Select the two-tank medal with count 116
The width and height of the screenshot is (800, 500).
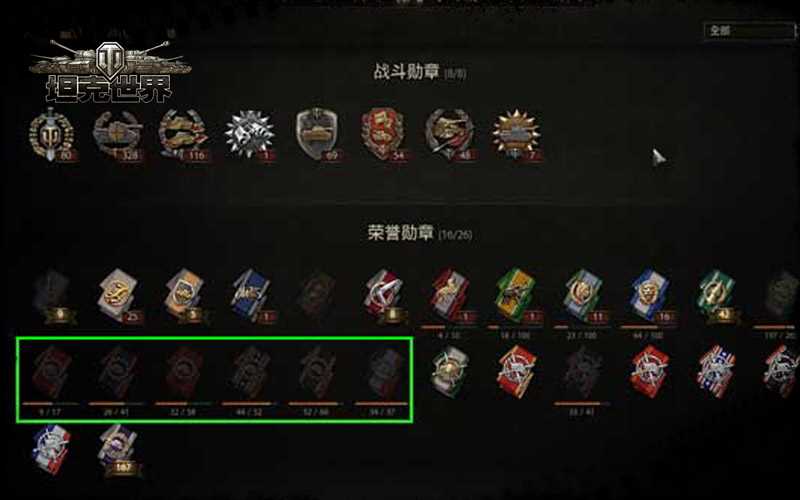click(184, 135)
